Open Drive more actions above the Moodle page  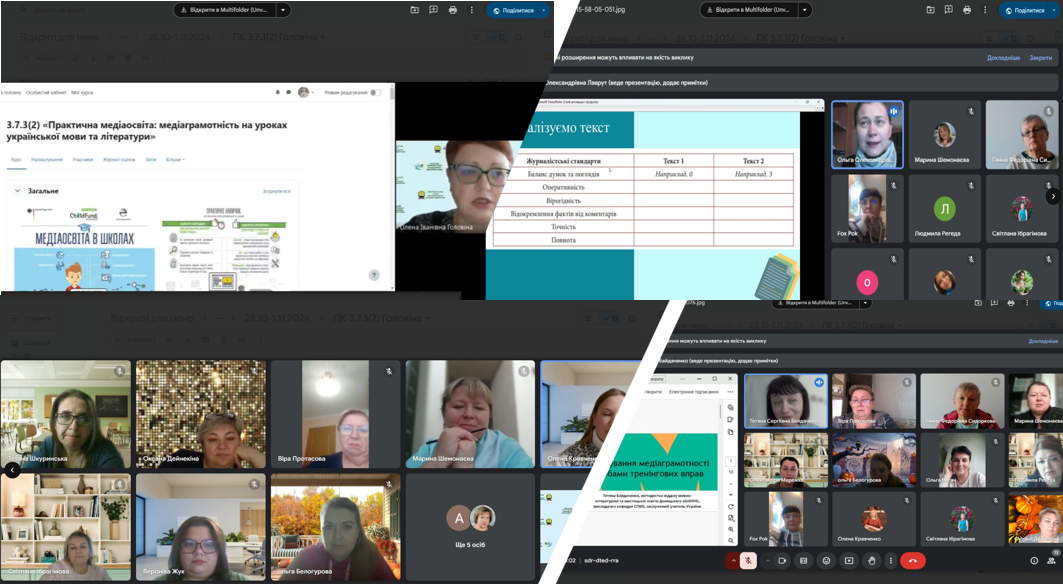472,10
